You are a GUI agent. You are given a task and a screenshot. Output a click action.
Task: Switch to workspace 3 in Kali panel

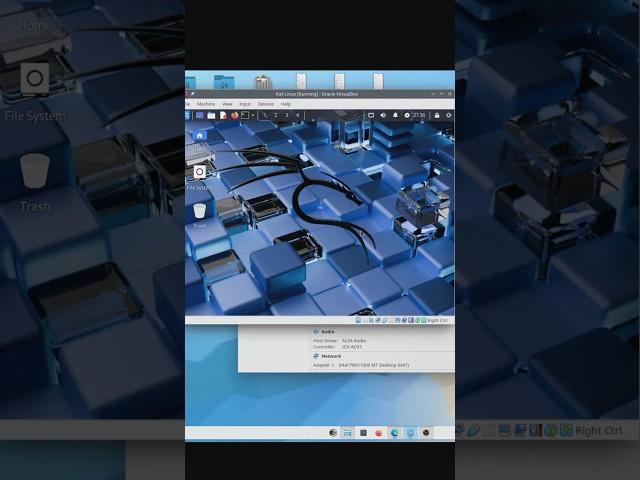(x=287, y=116)
